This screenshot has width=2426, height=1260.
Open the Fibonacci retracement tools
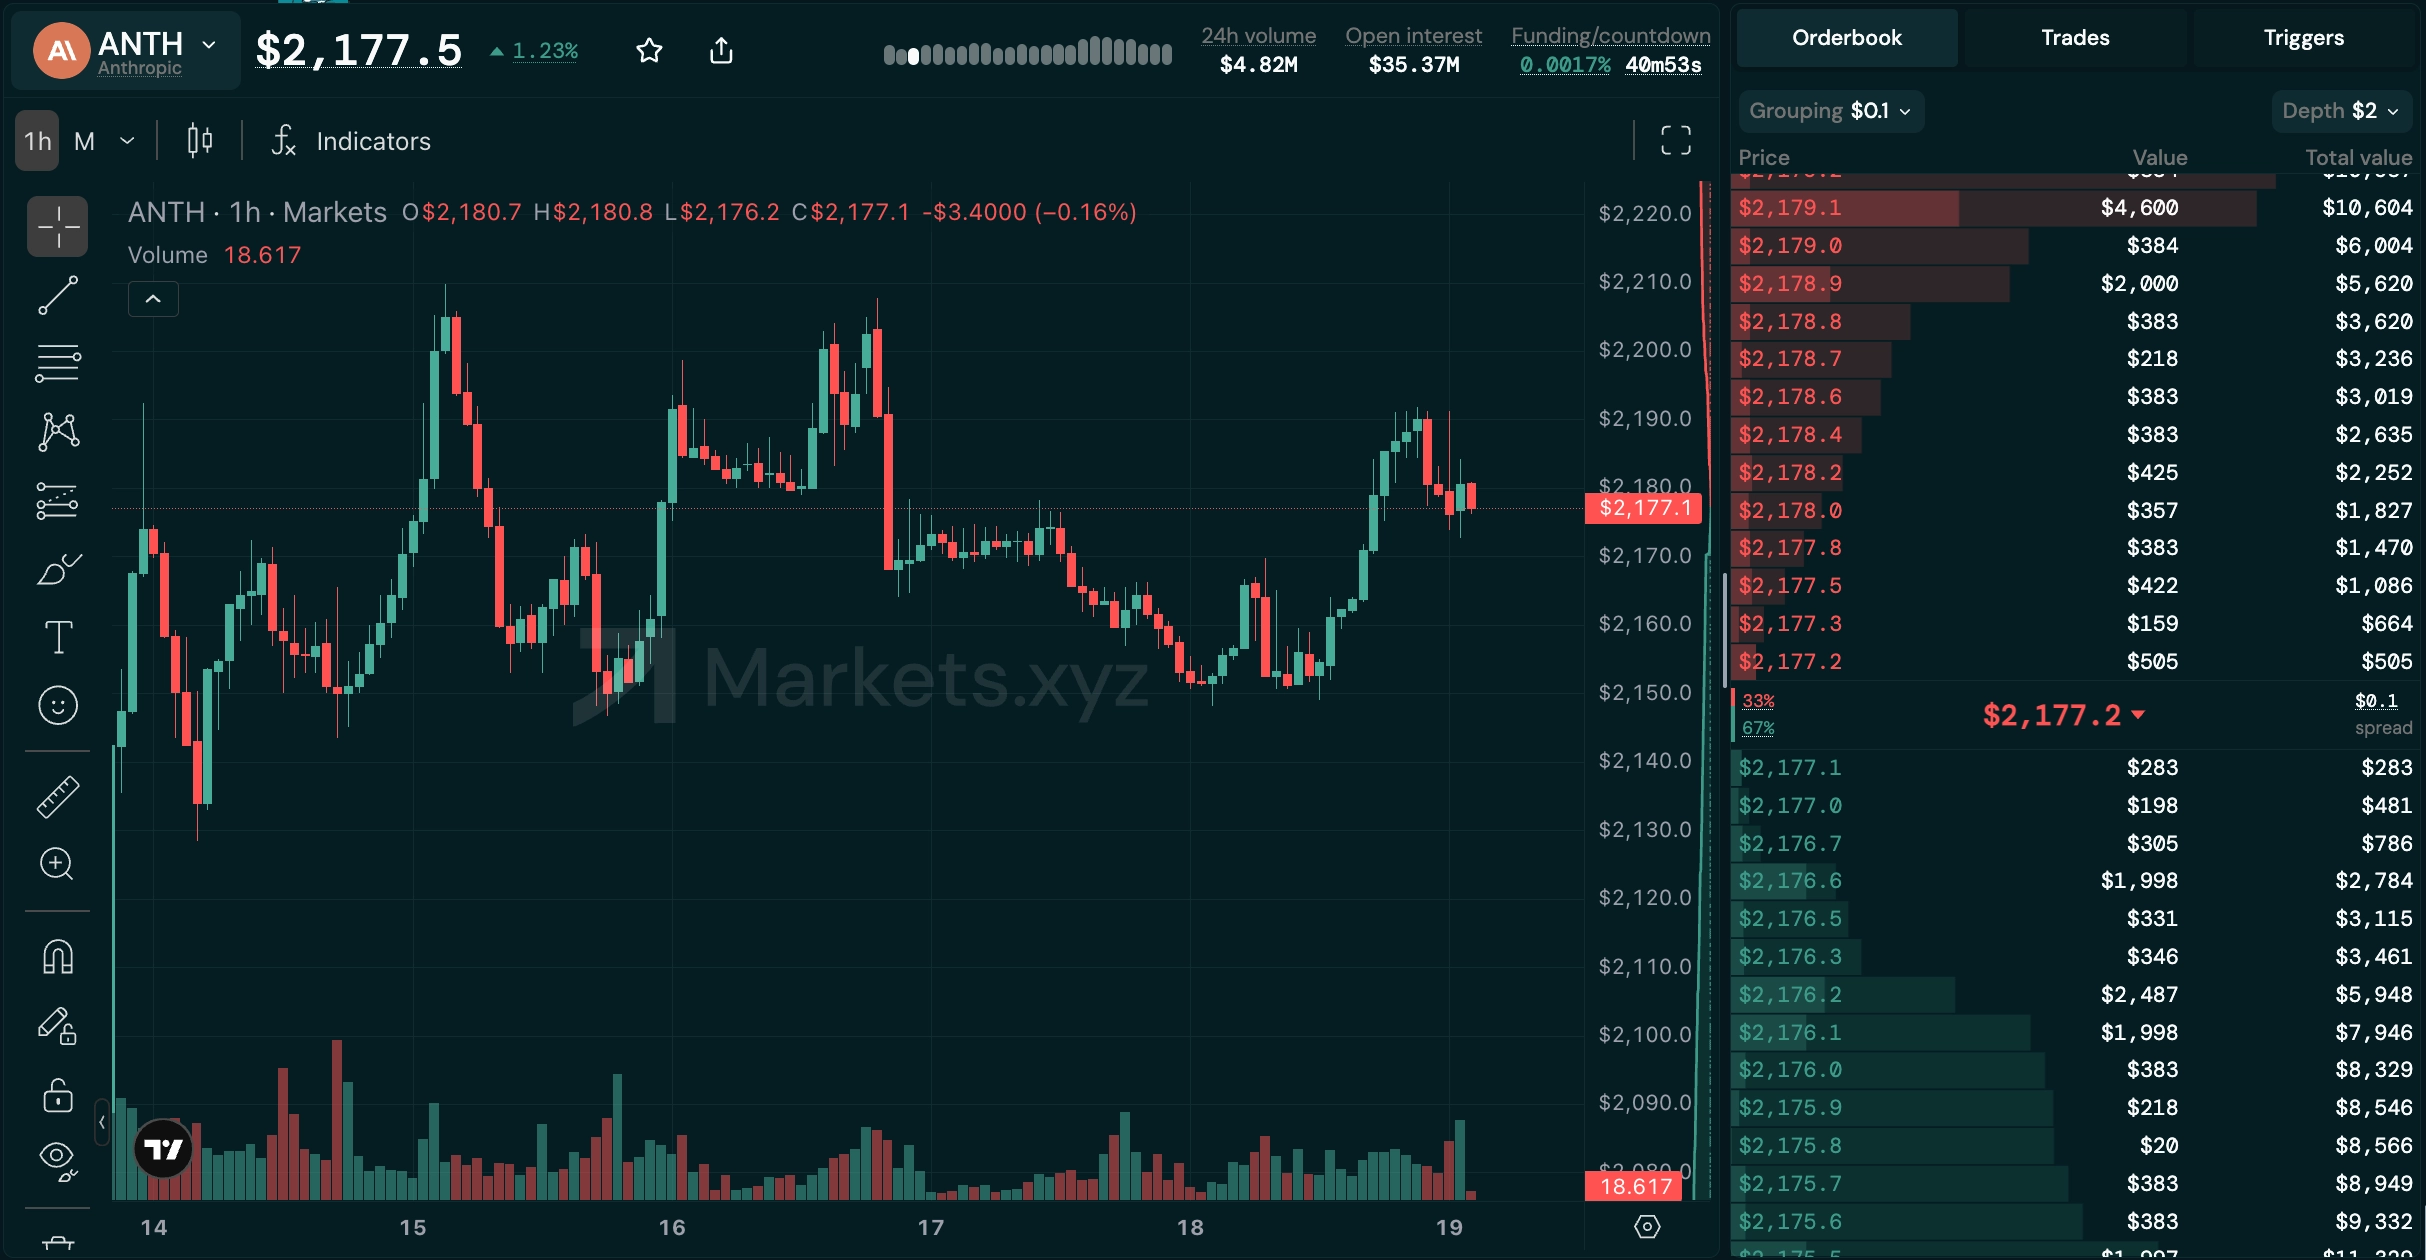pos(58,363)
